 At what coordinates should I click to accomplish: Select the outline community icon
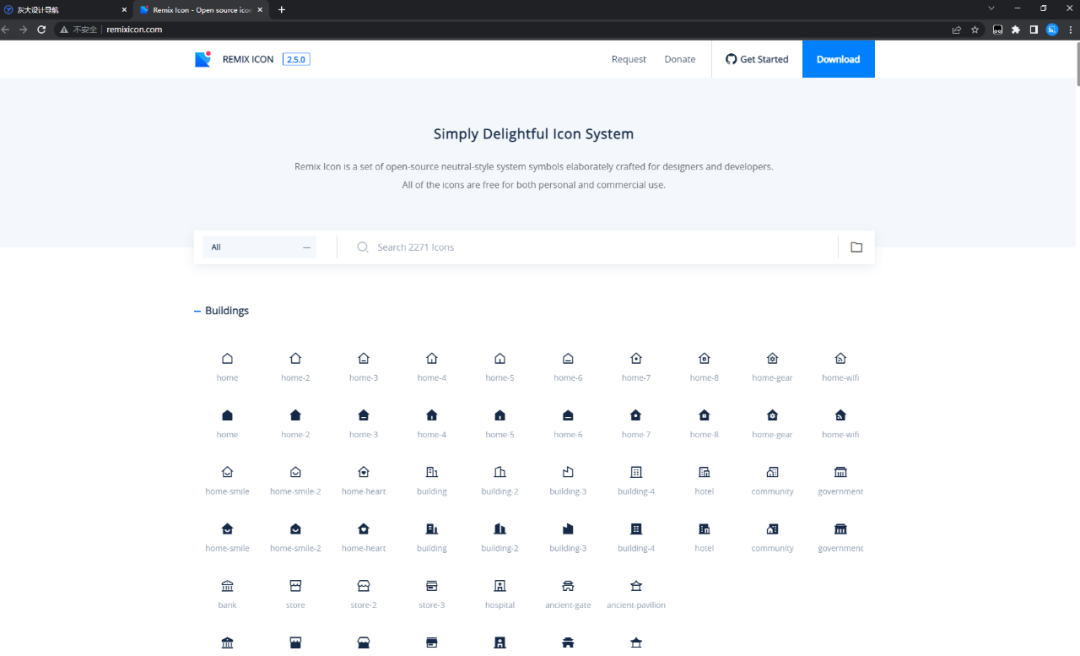772,472
